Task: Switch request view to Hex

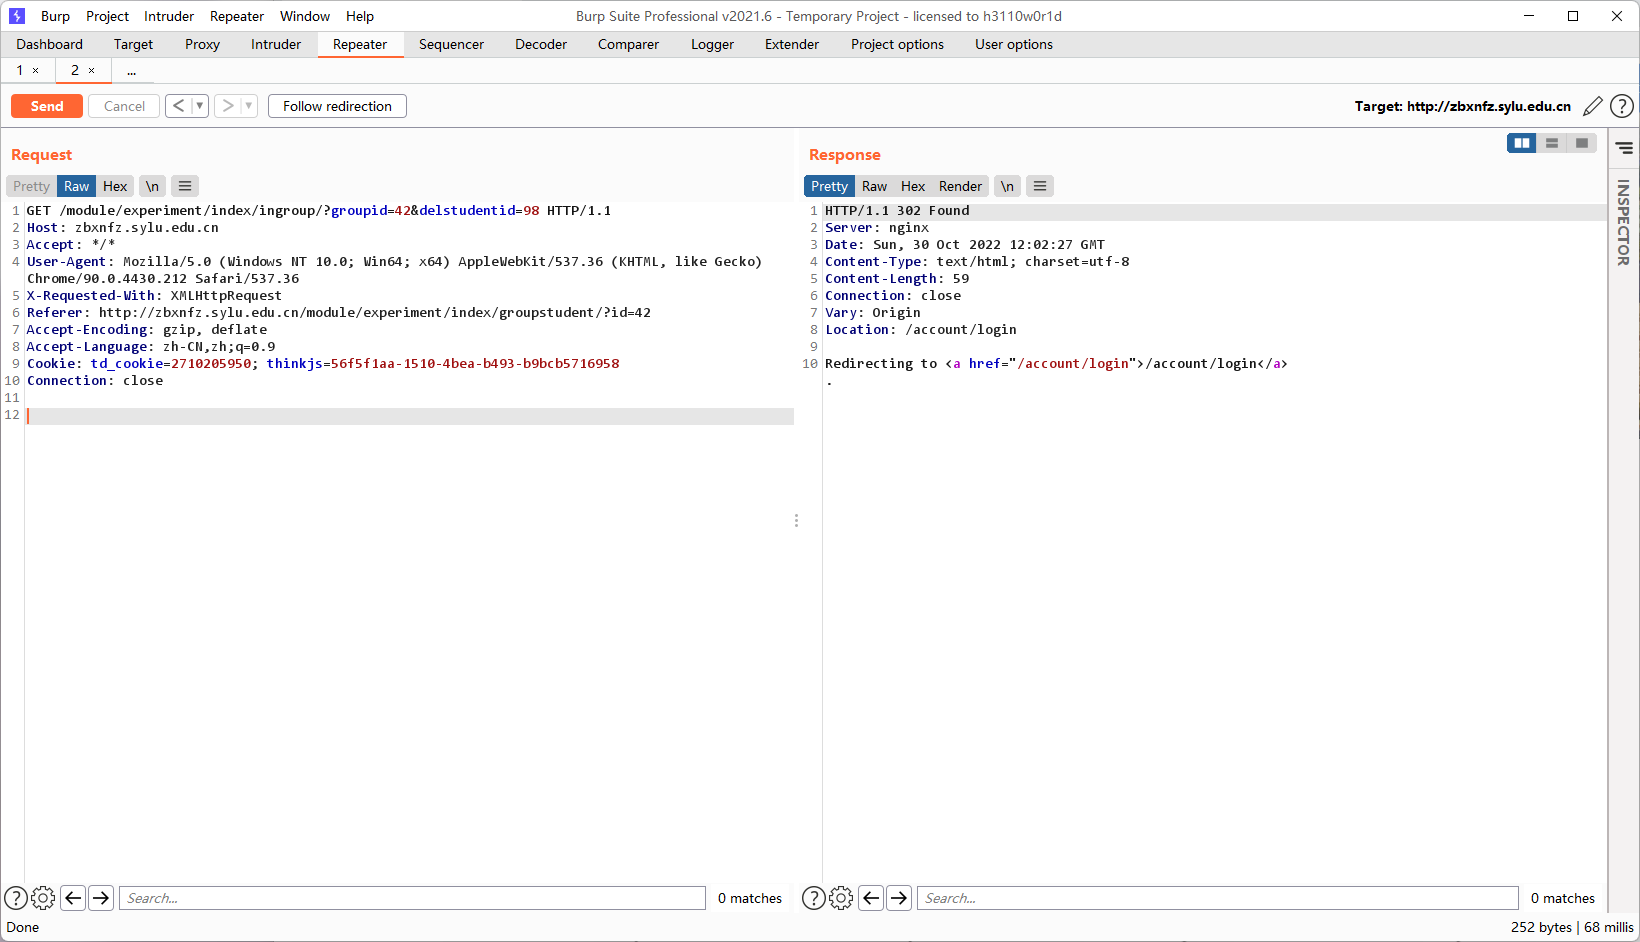Action: (115, 186)
